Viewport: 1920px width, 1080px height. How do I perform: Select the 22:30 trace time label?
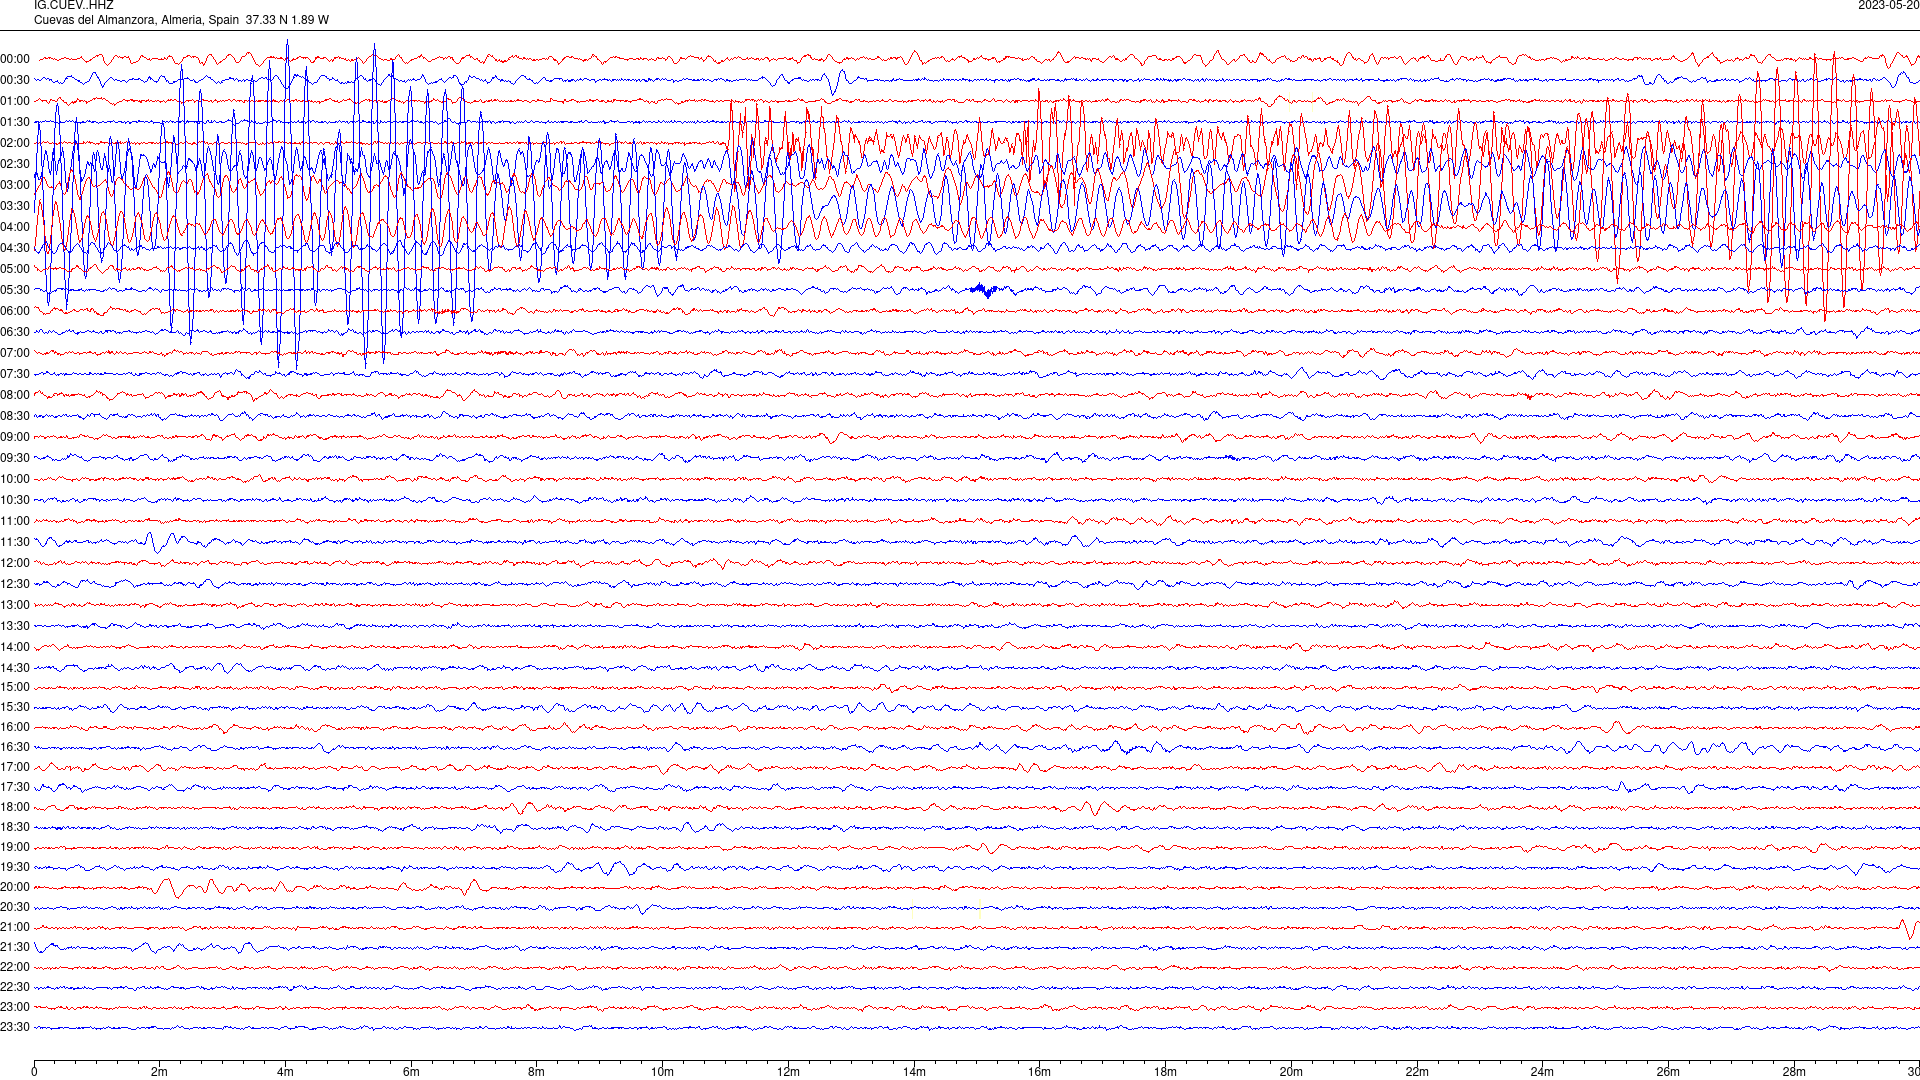pos(15,987)
